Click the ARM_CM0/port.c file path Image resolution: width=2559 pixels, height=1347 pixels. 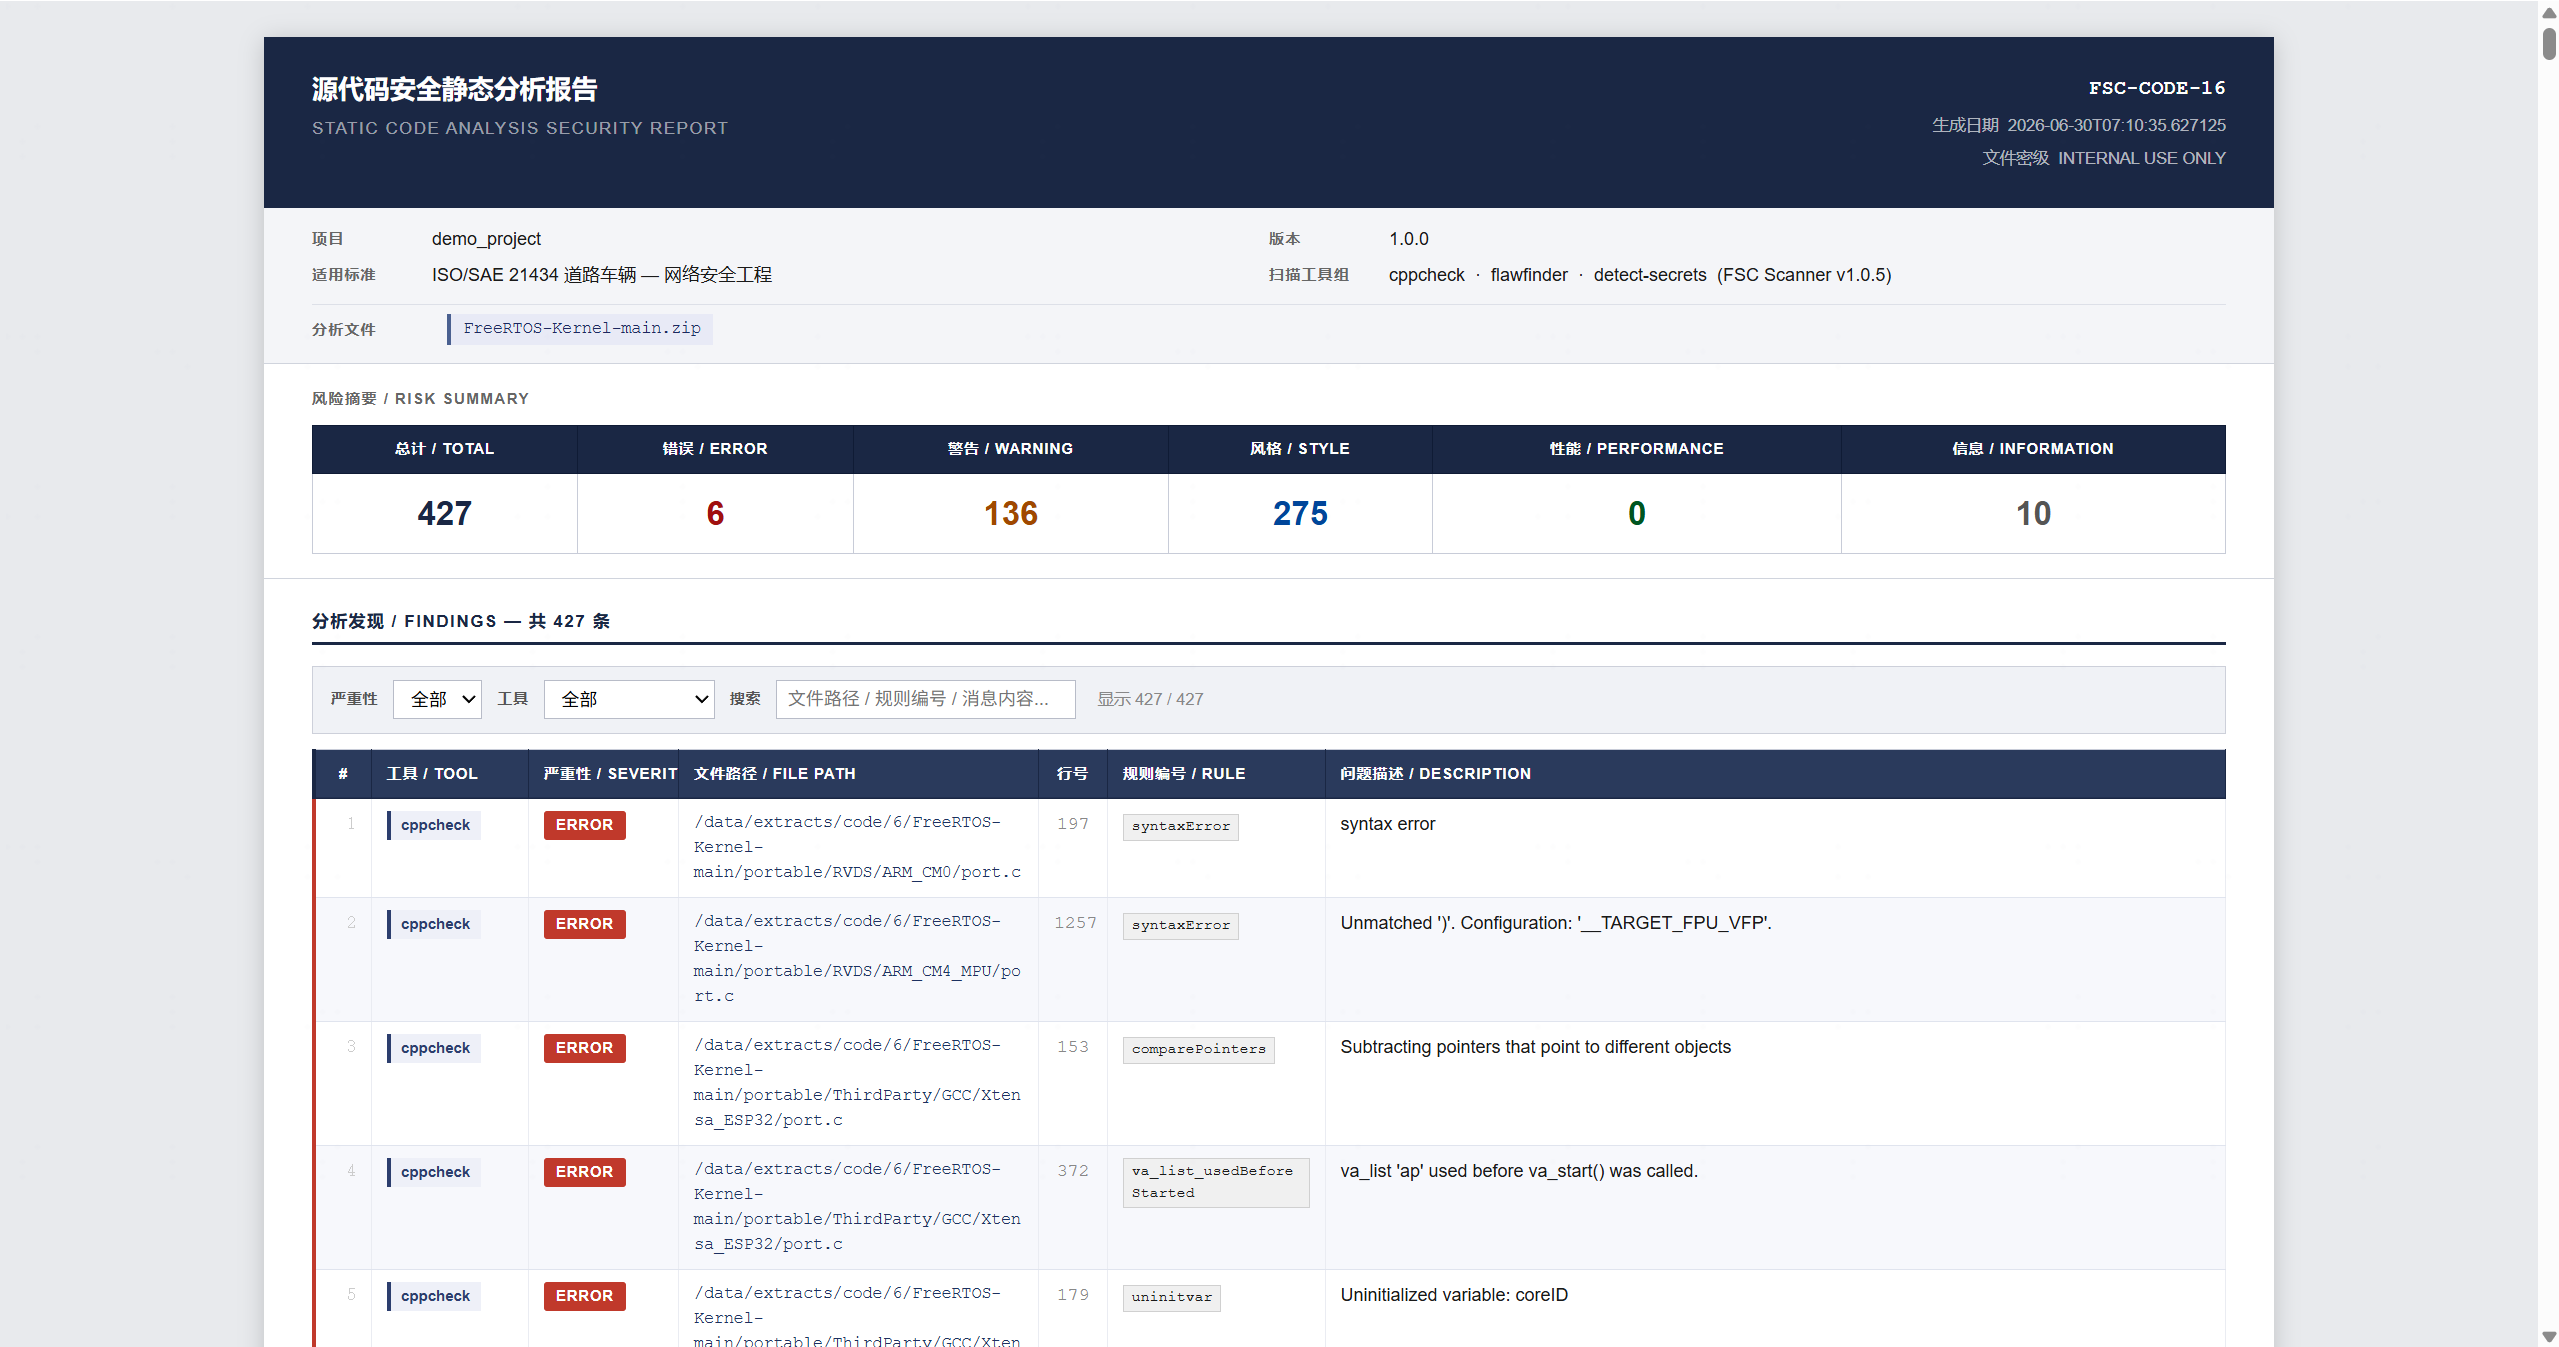(x=857, y=847)
